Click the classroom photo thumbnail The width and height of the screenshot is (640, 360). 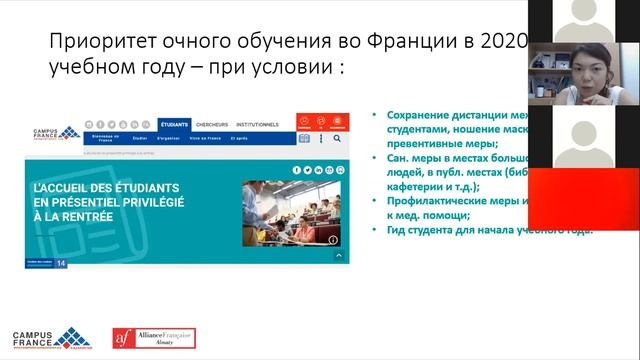click(x=291, y=213)
